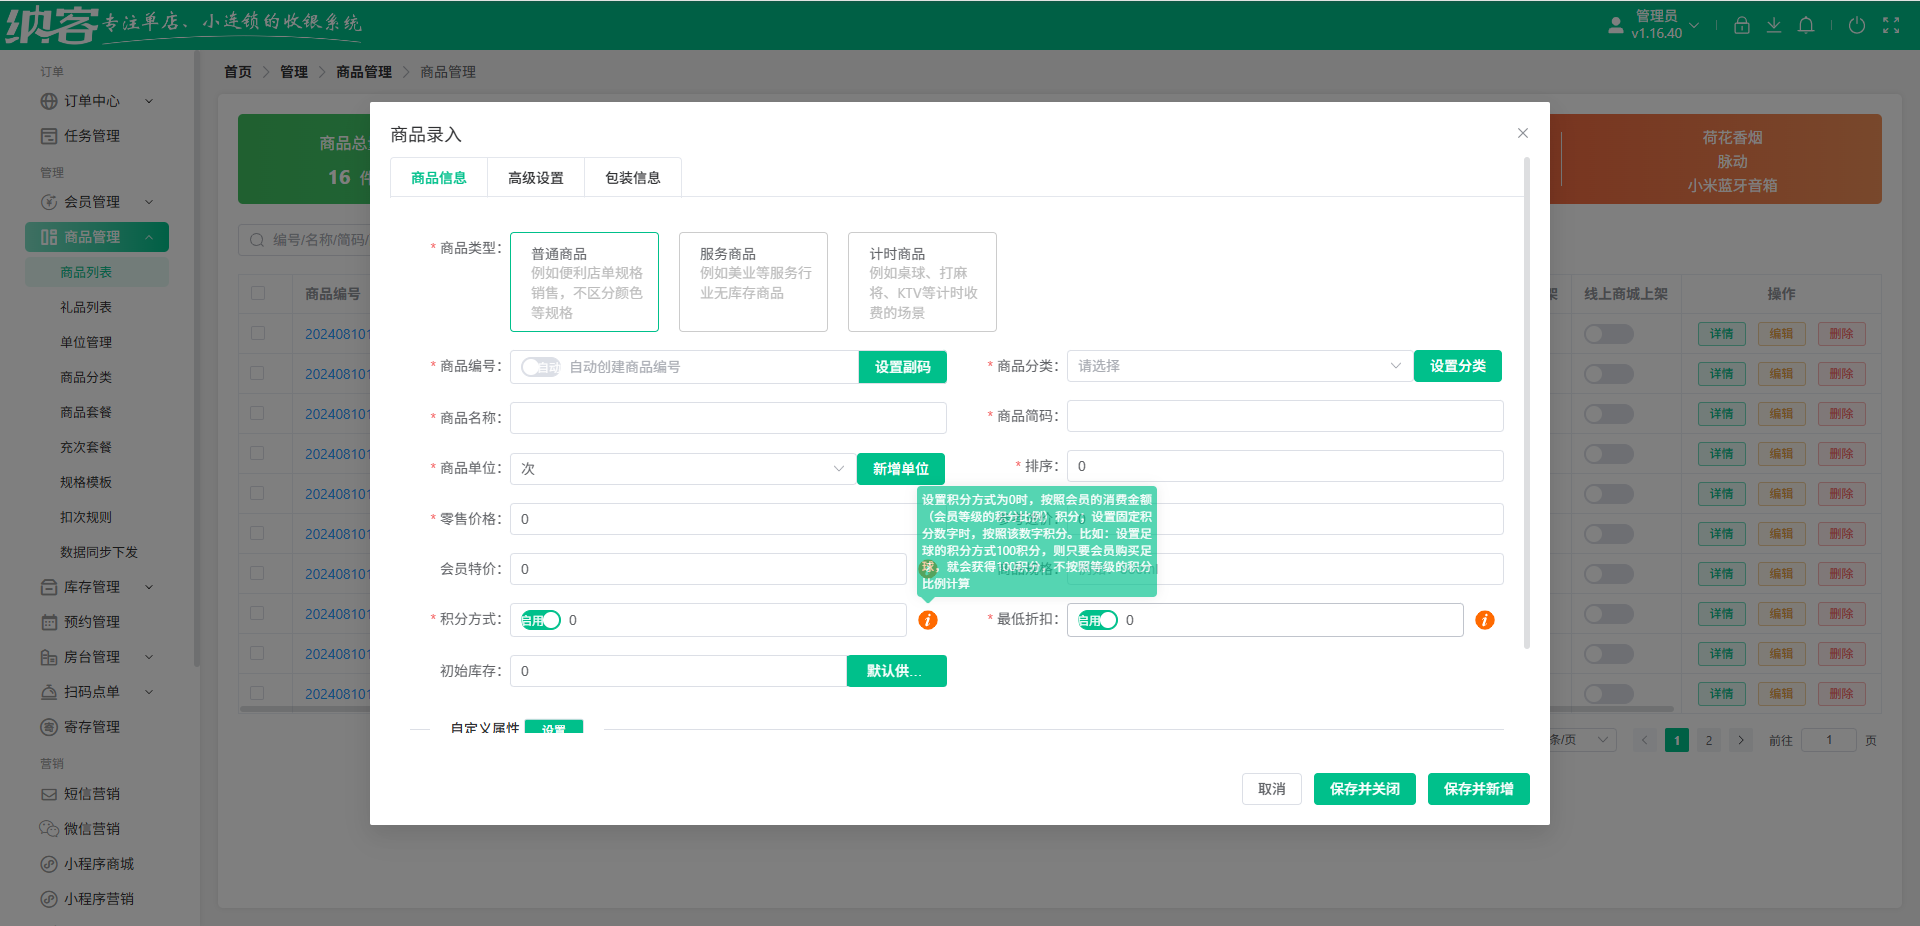
Task: Select the service product type card
Action: (753, 282)
